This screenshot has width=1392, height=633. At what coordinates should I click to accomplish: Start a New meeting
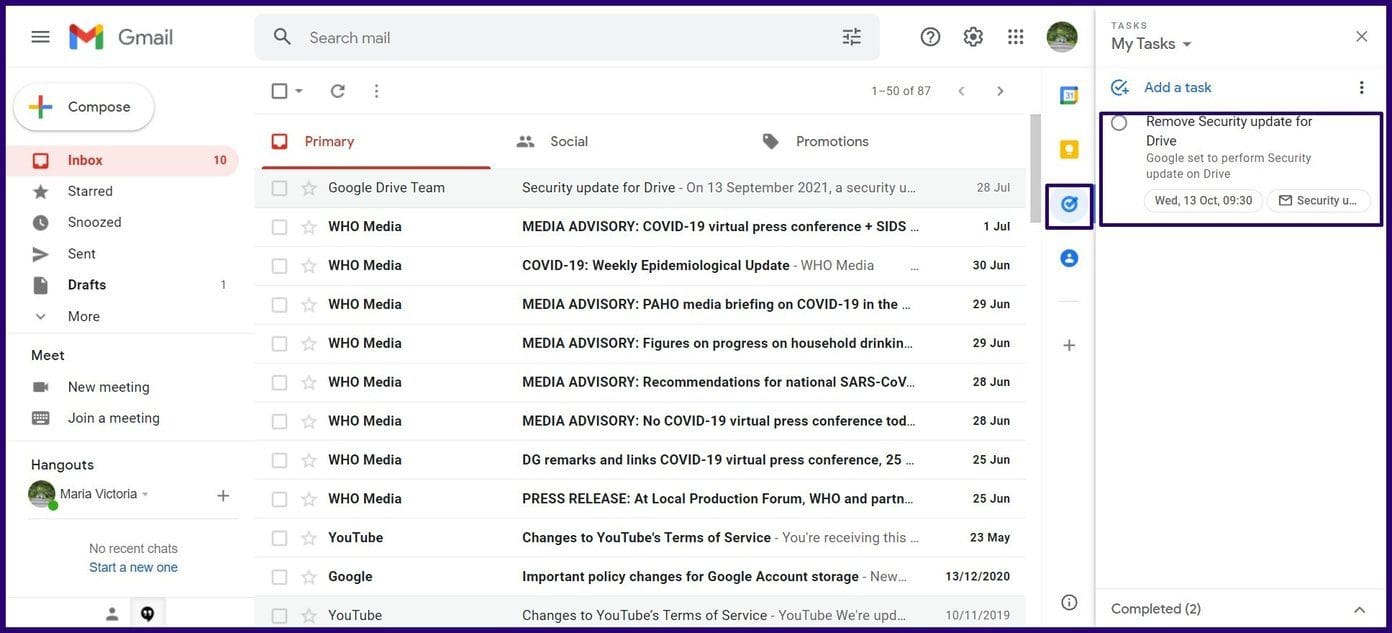108,387
